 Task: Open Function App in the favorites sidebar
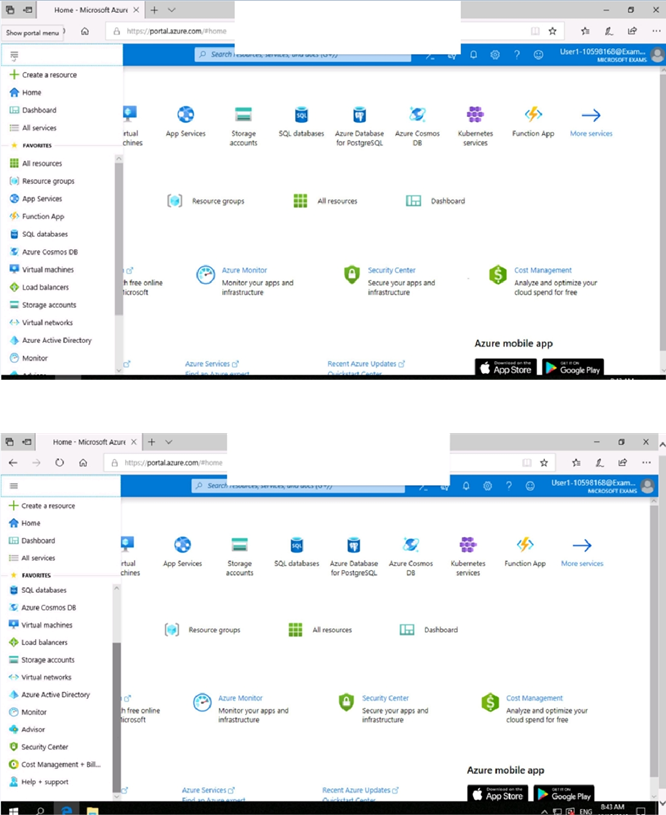[x=37, y=216]
